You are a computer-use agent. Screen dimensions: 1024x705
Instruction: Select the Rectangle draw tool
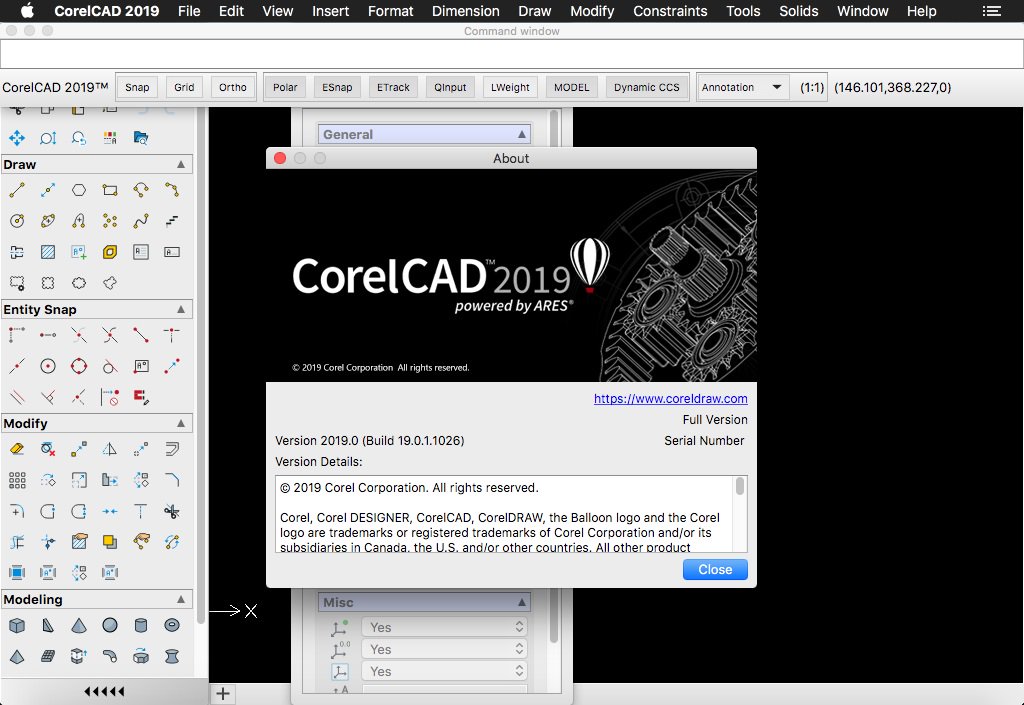(110, 190)
